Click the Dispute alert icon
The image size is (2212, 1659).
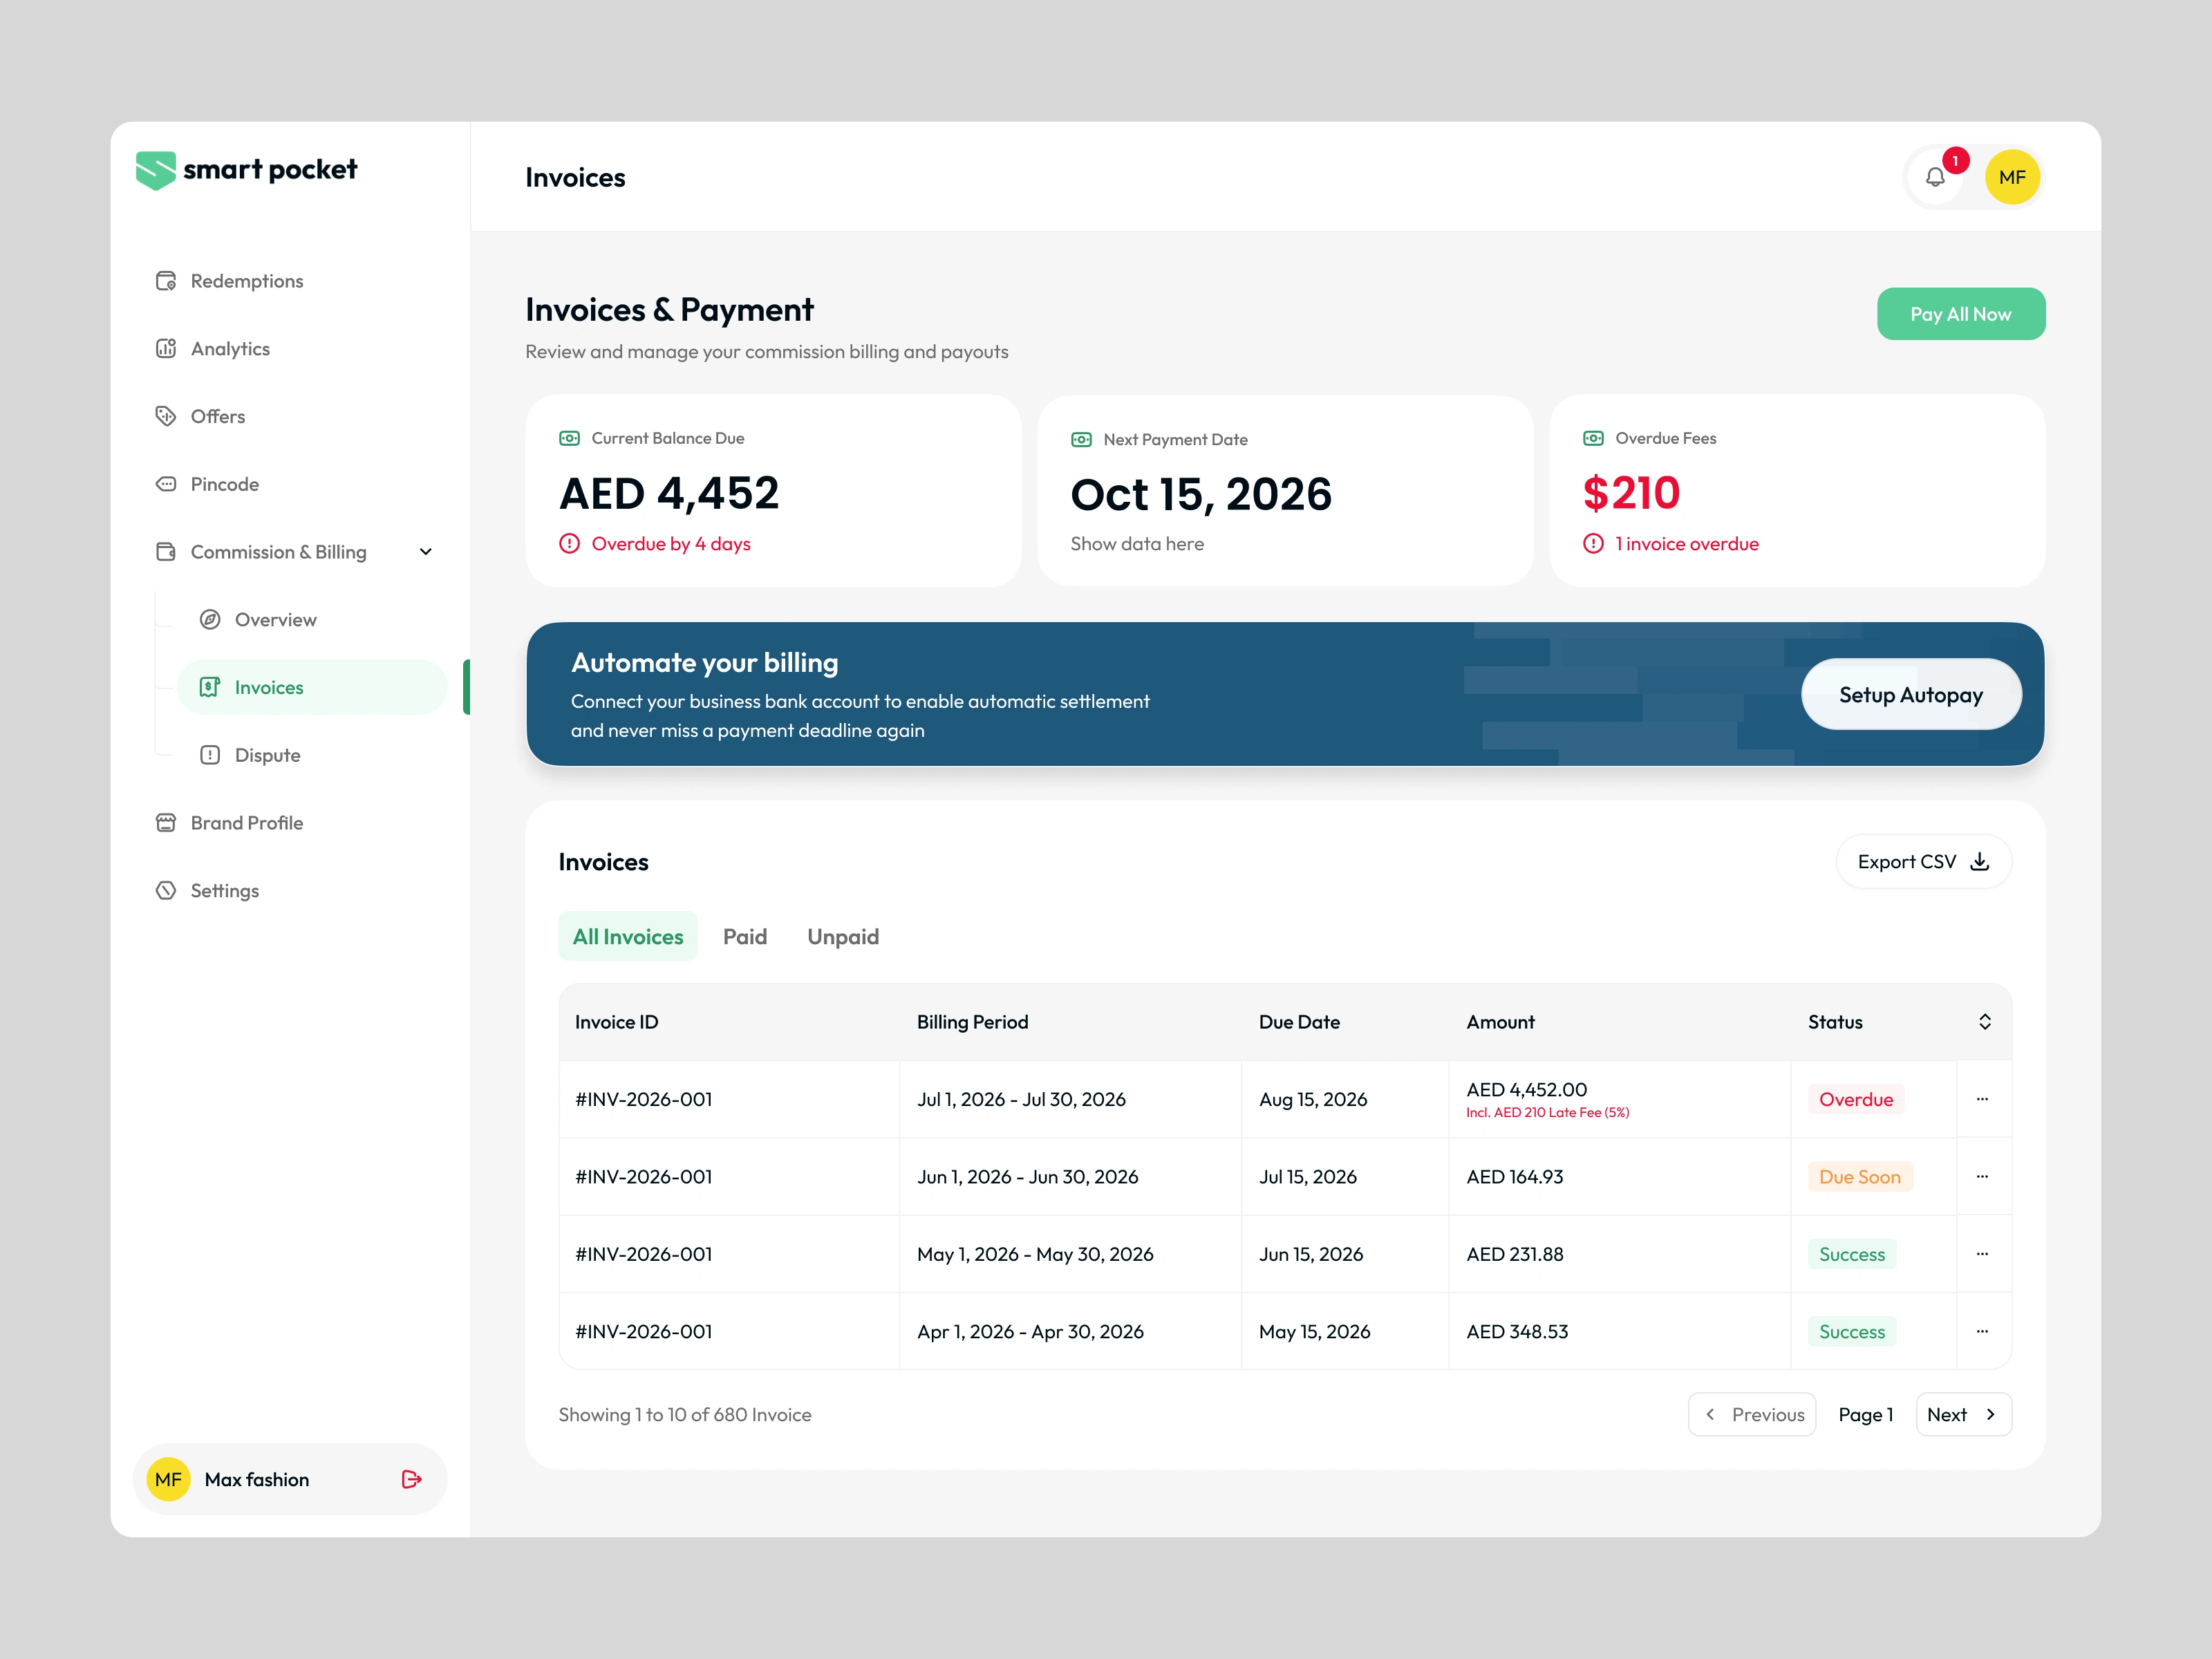[210, 755]
